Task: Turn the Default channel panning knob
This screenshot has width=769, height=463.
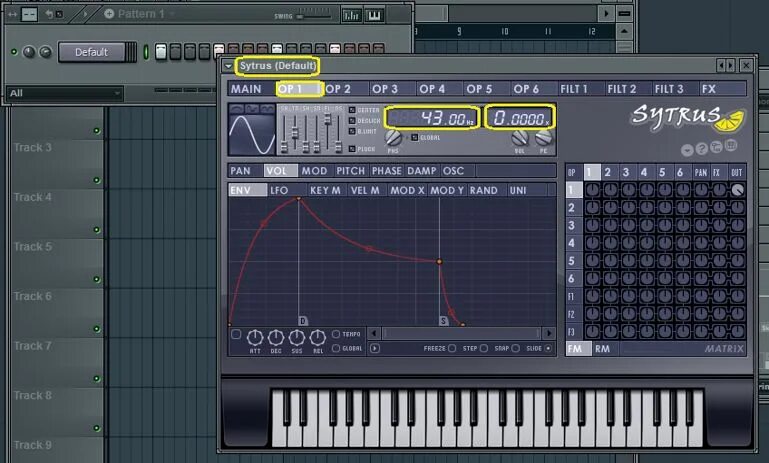Action: (29, 52)
